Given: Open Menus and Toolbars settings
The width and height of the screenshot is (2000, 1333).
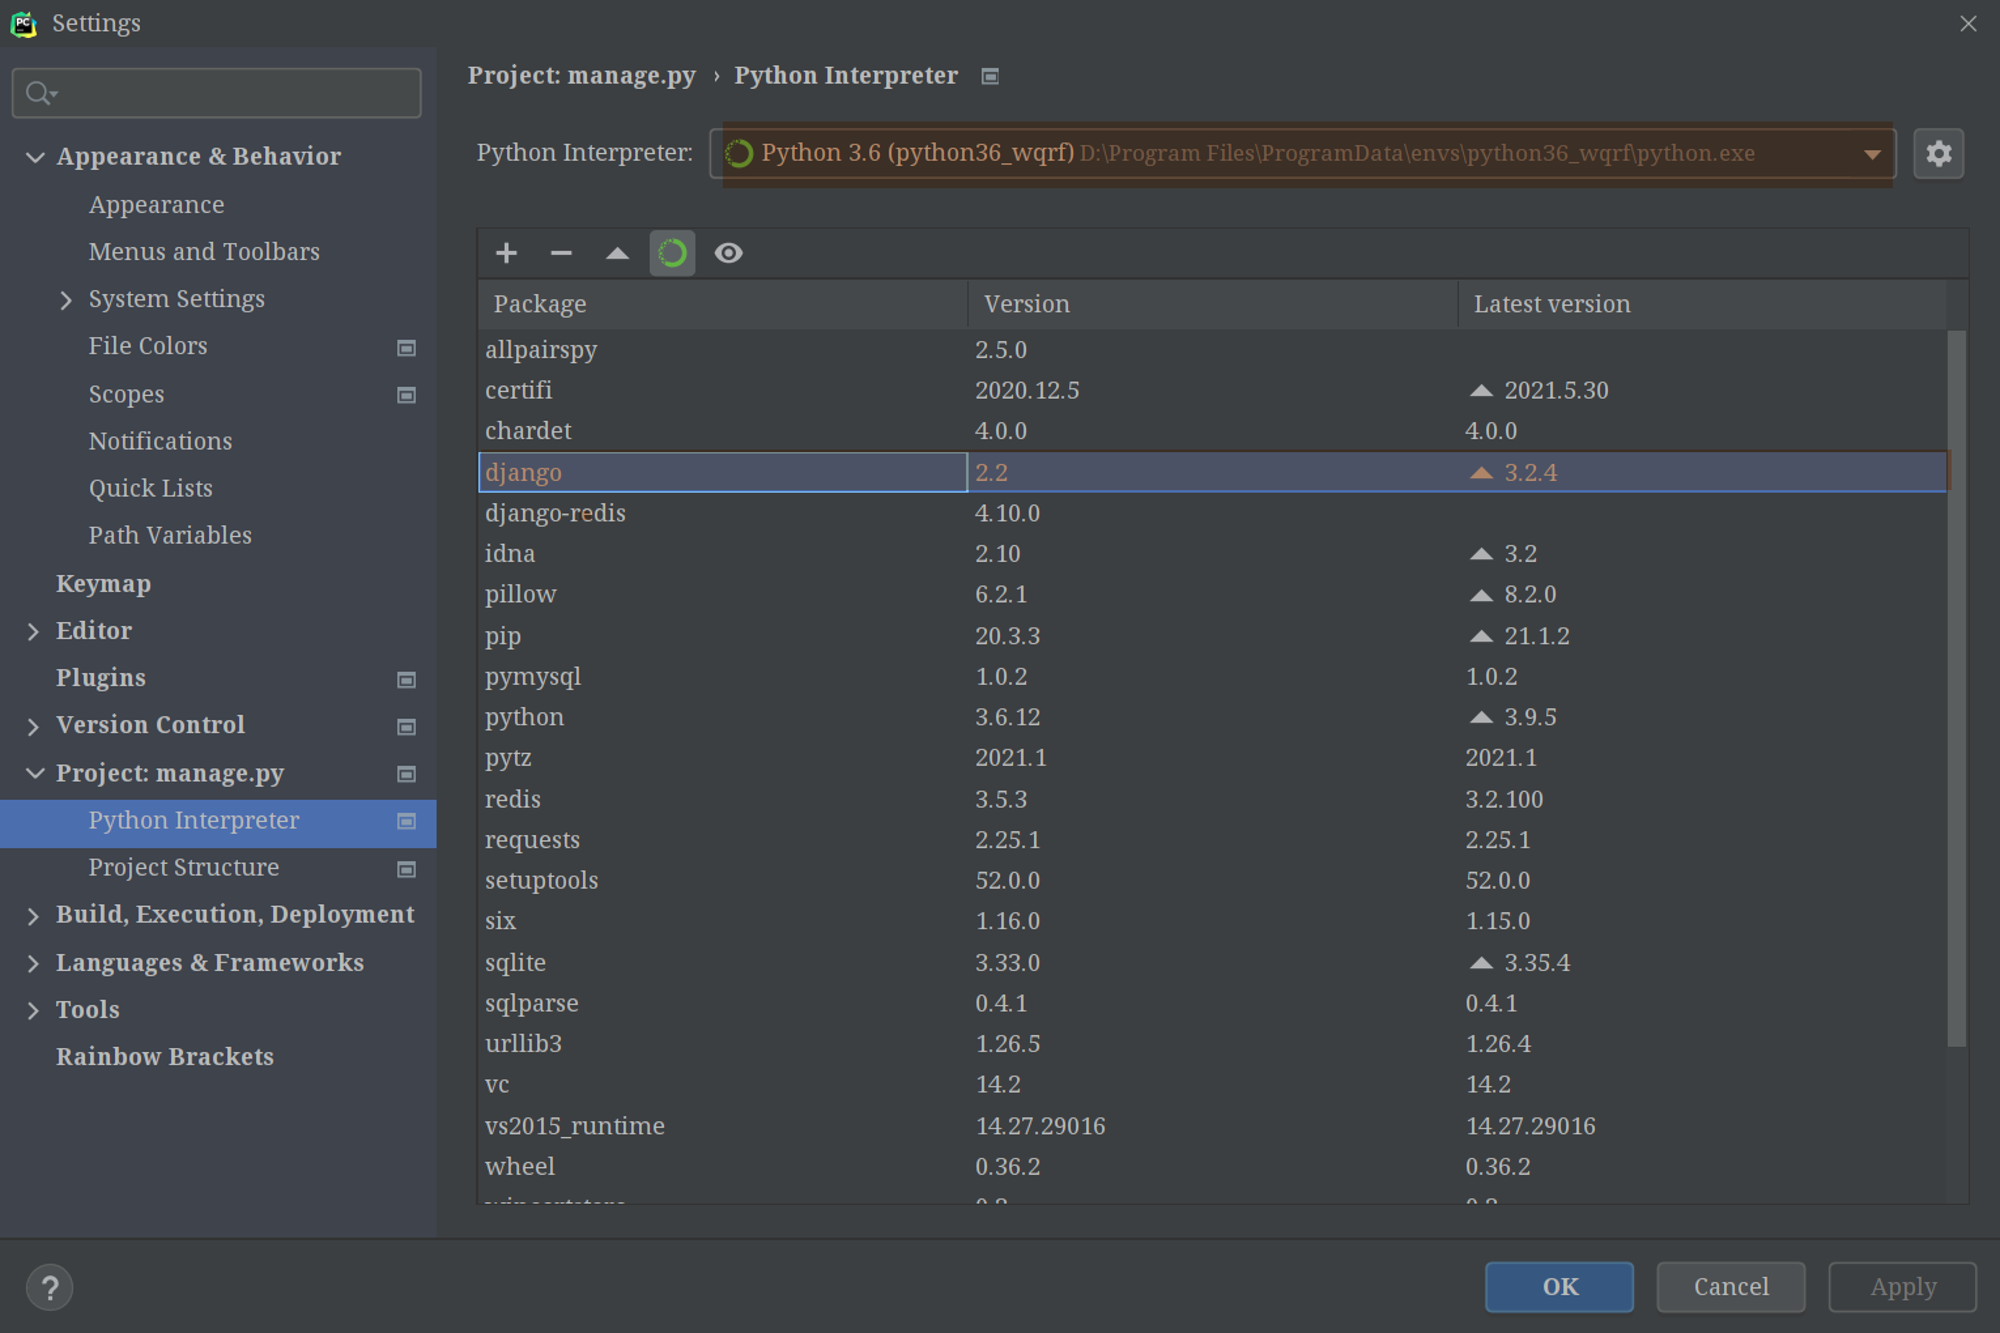Looking at the screenshot, I should tap(204, 252).
